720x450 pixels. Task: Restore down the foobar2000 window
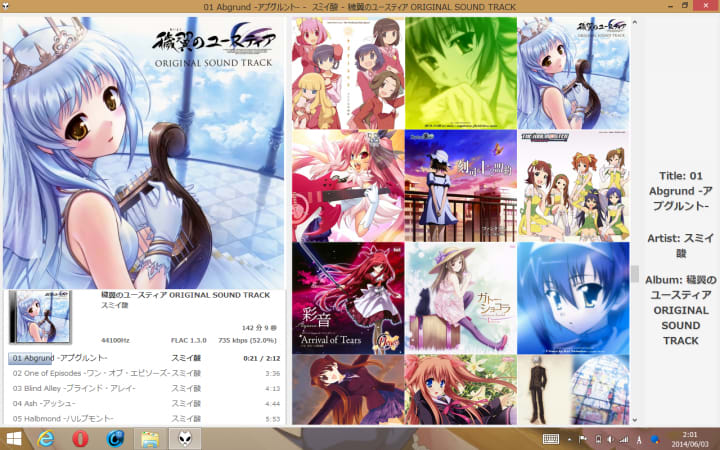coord(685,6)
